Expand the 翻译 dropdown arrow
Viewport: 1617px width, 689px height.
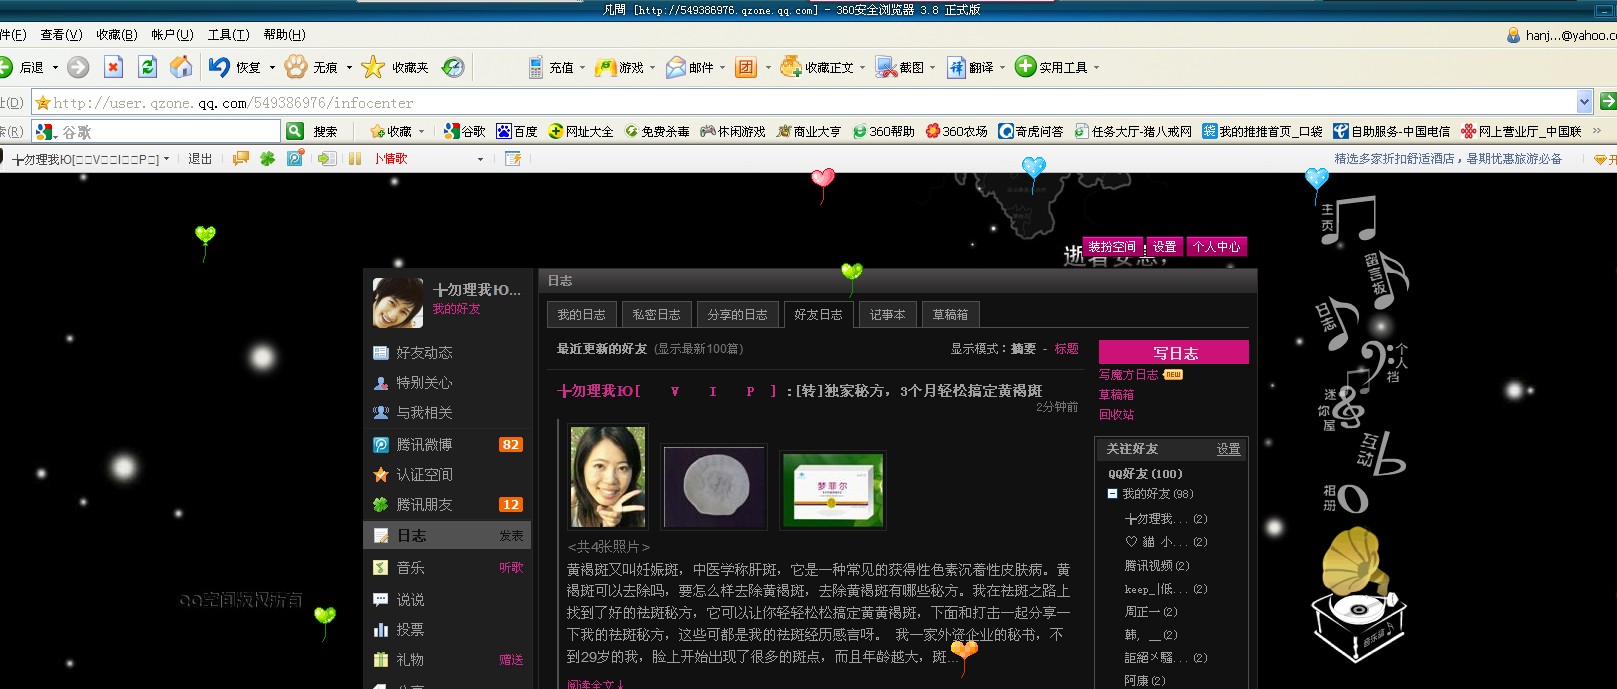[x=1002, y=68]
